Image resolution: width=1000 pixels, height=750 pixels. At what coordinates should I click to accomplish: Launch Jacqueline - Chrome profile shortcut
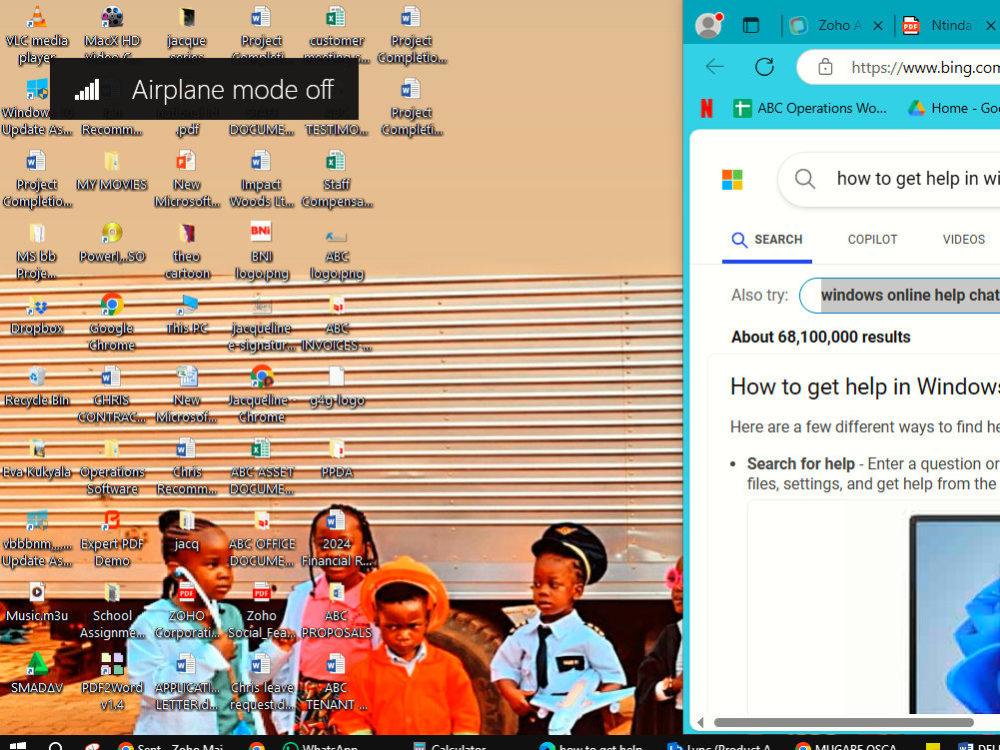pos(261,395)
